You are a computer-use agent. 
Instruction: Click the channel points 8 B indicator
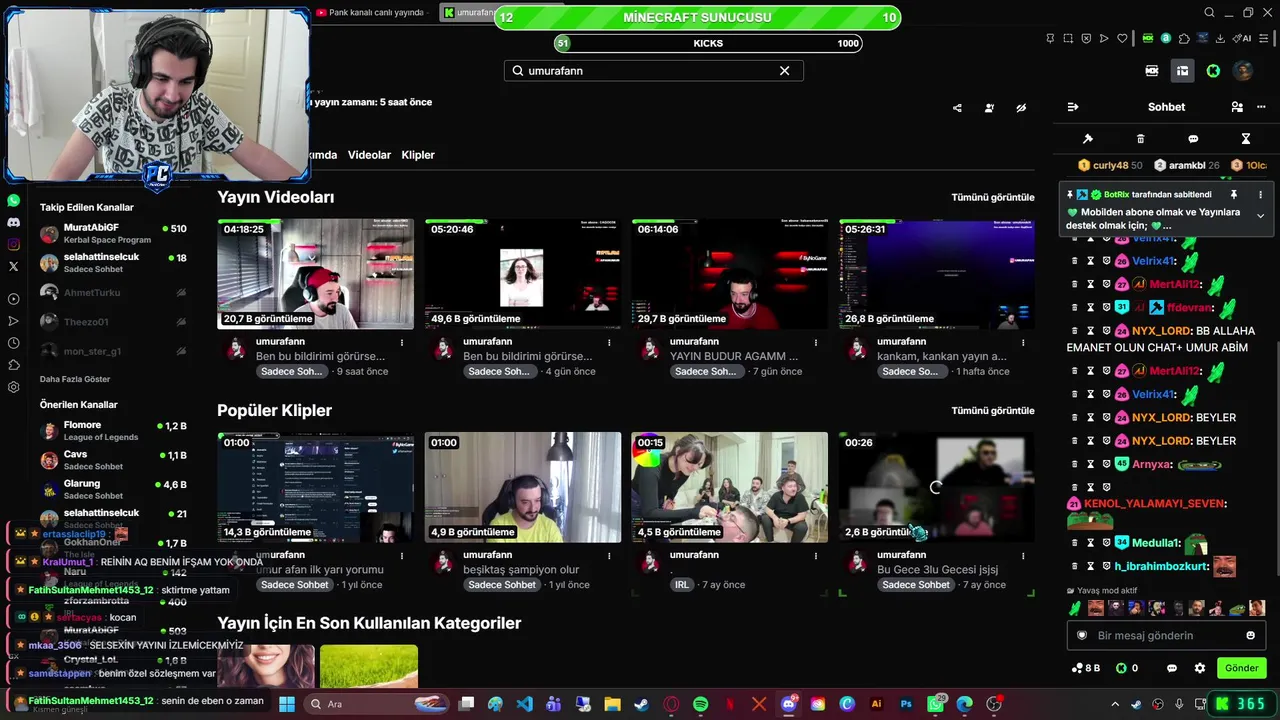point(1085,668)
